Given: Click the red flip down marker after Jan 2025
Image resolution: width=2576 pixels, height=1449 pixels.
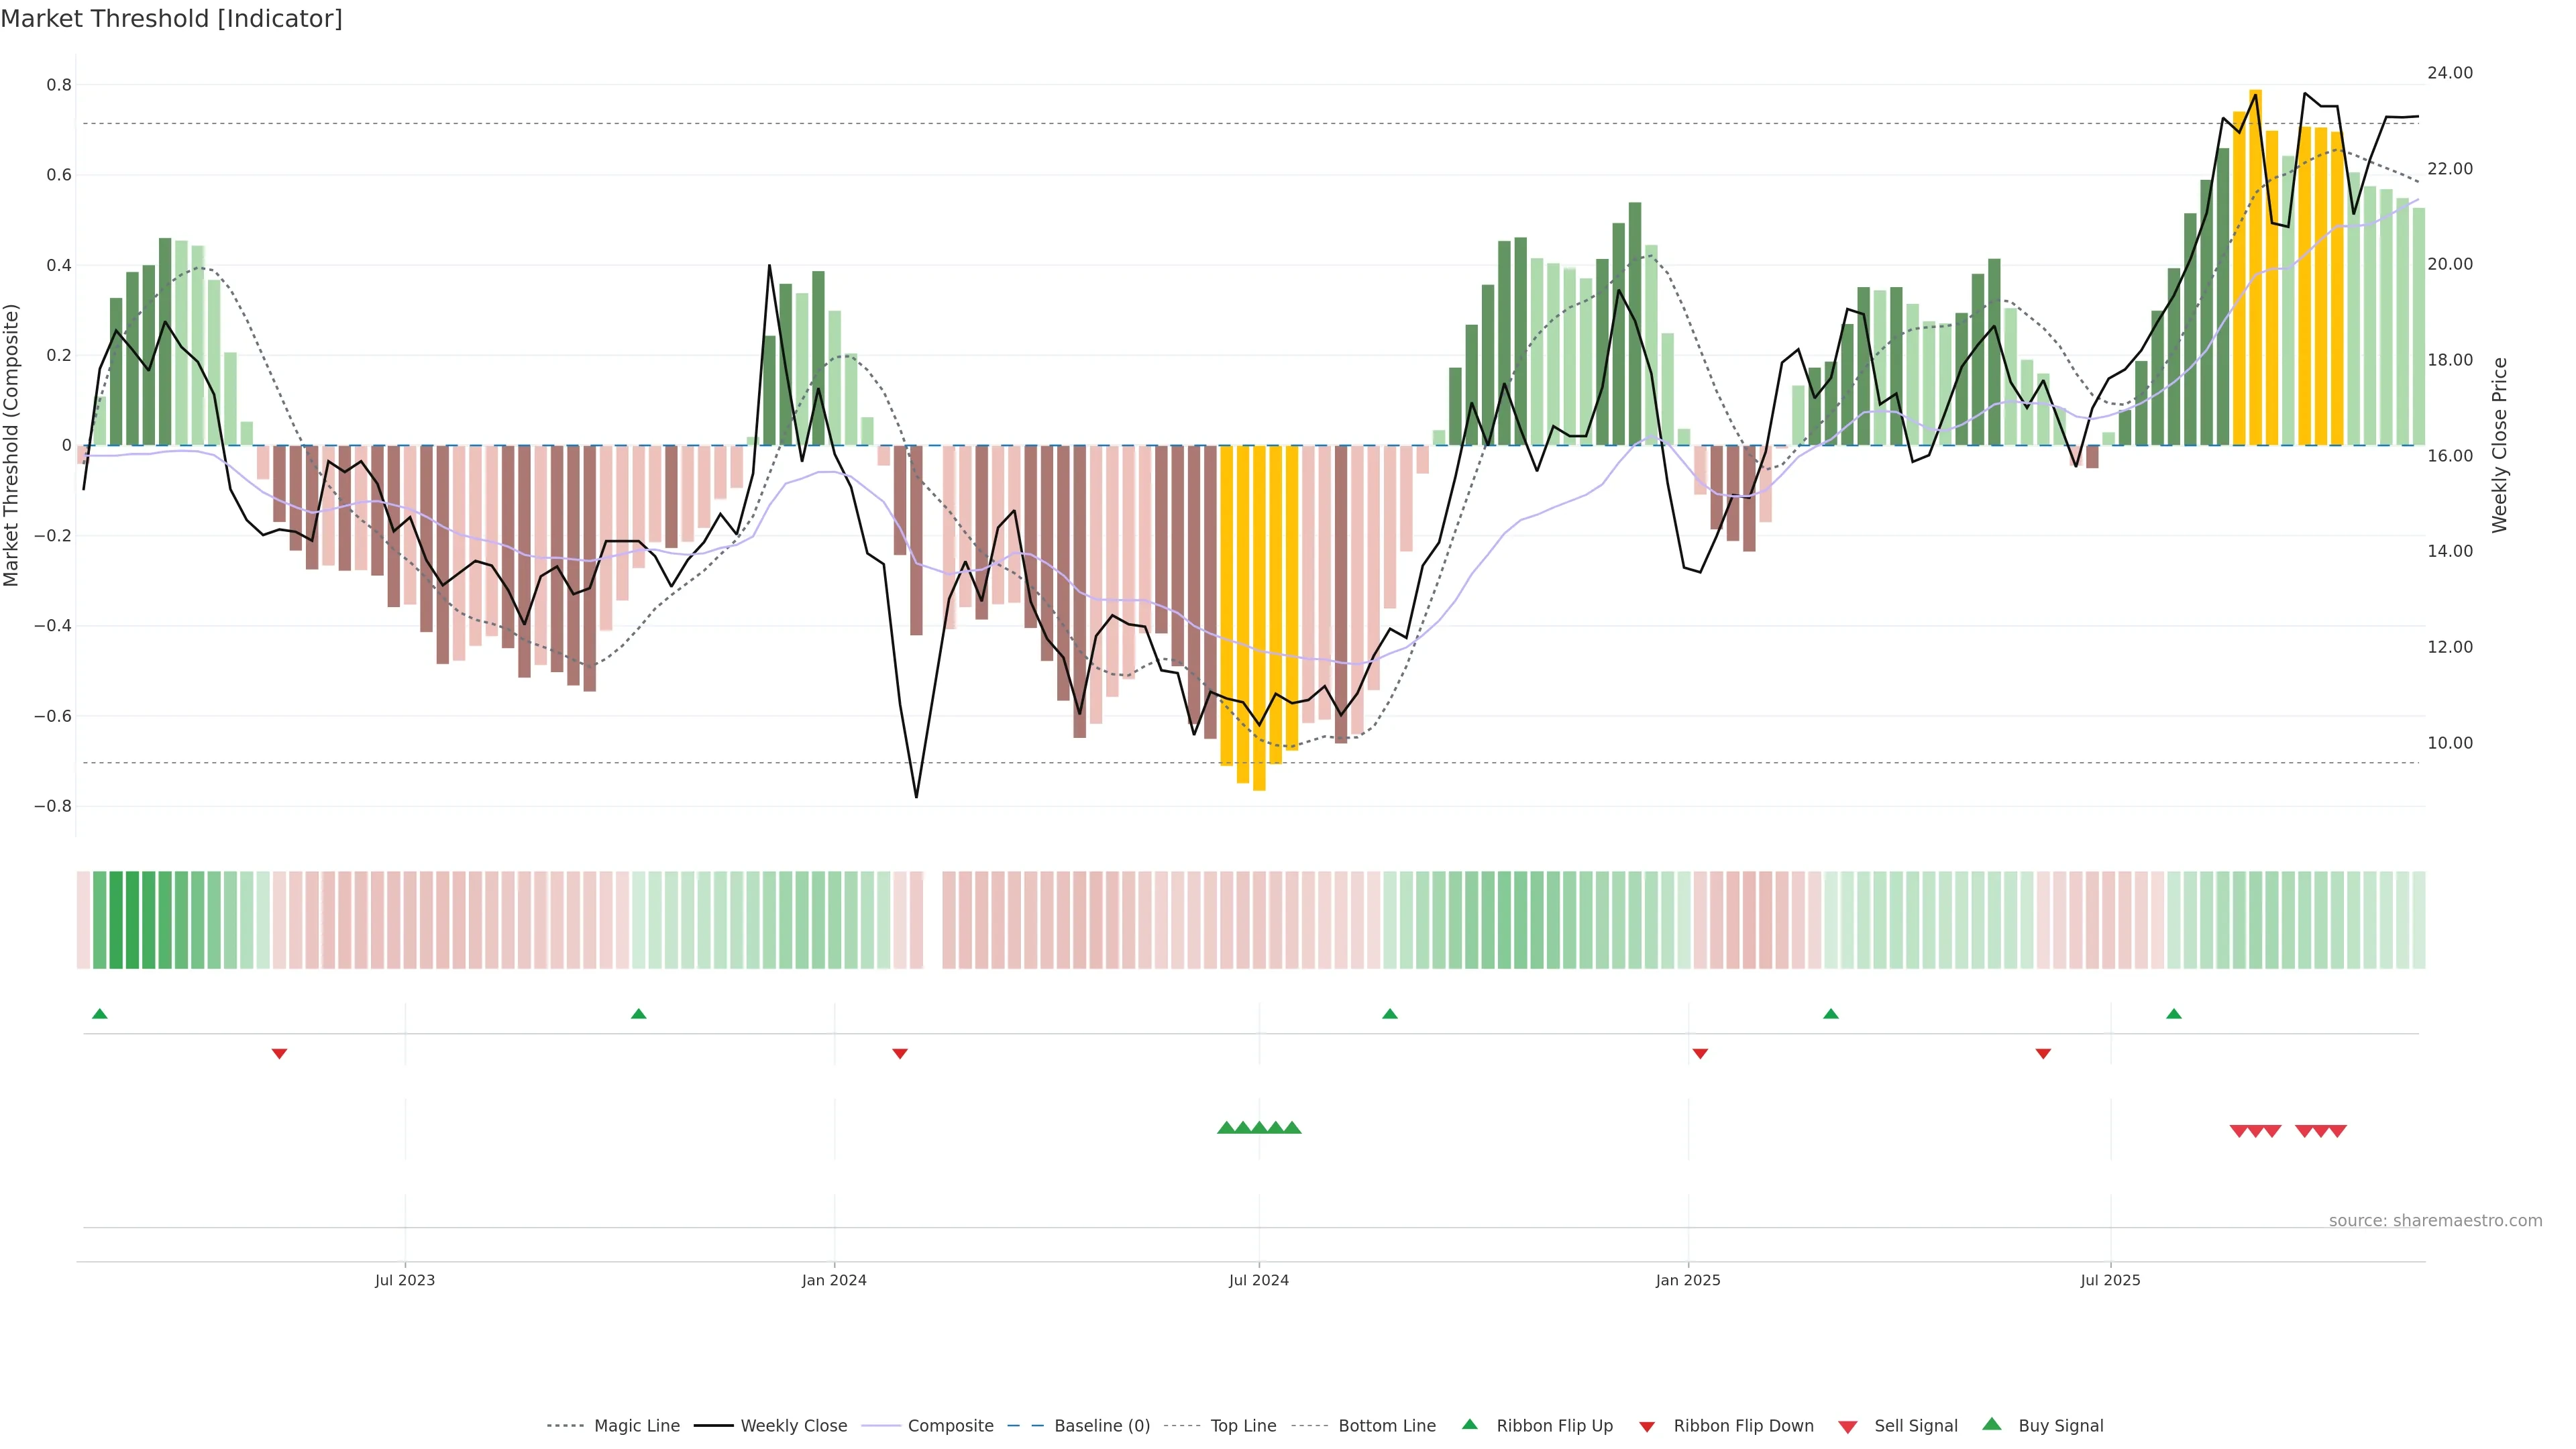Looking at the screenshot, I should point(1700,1053).
